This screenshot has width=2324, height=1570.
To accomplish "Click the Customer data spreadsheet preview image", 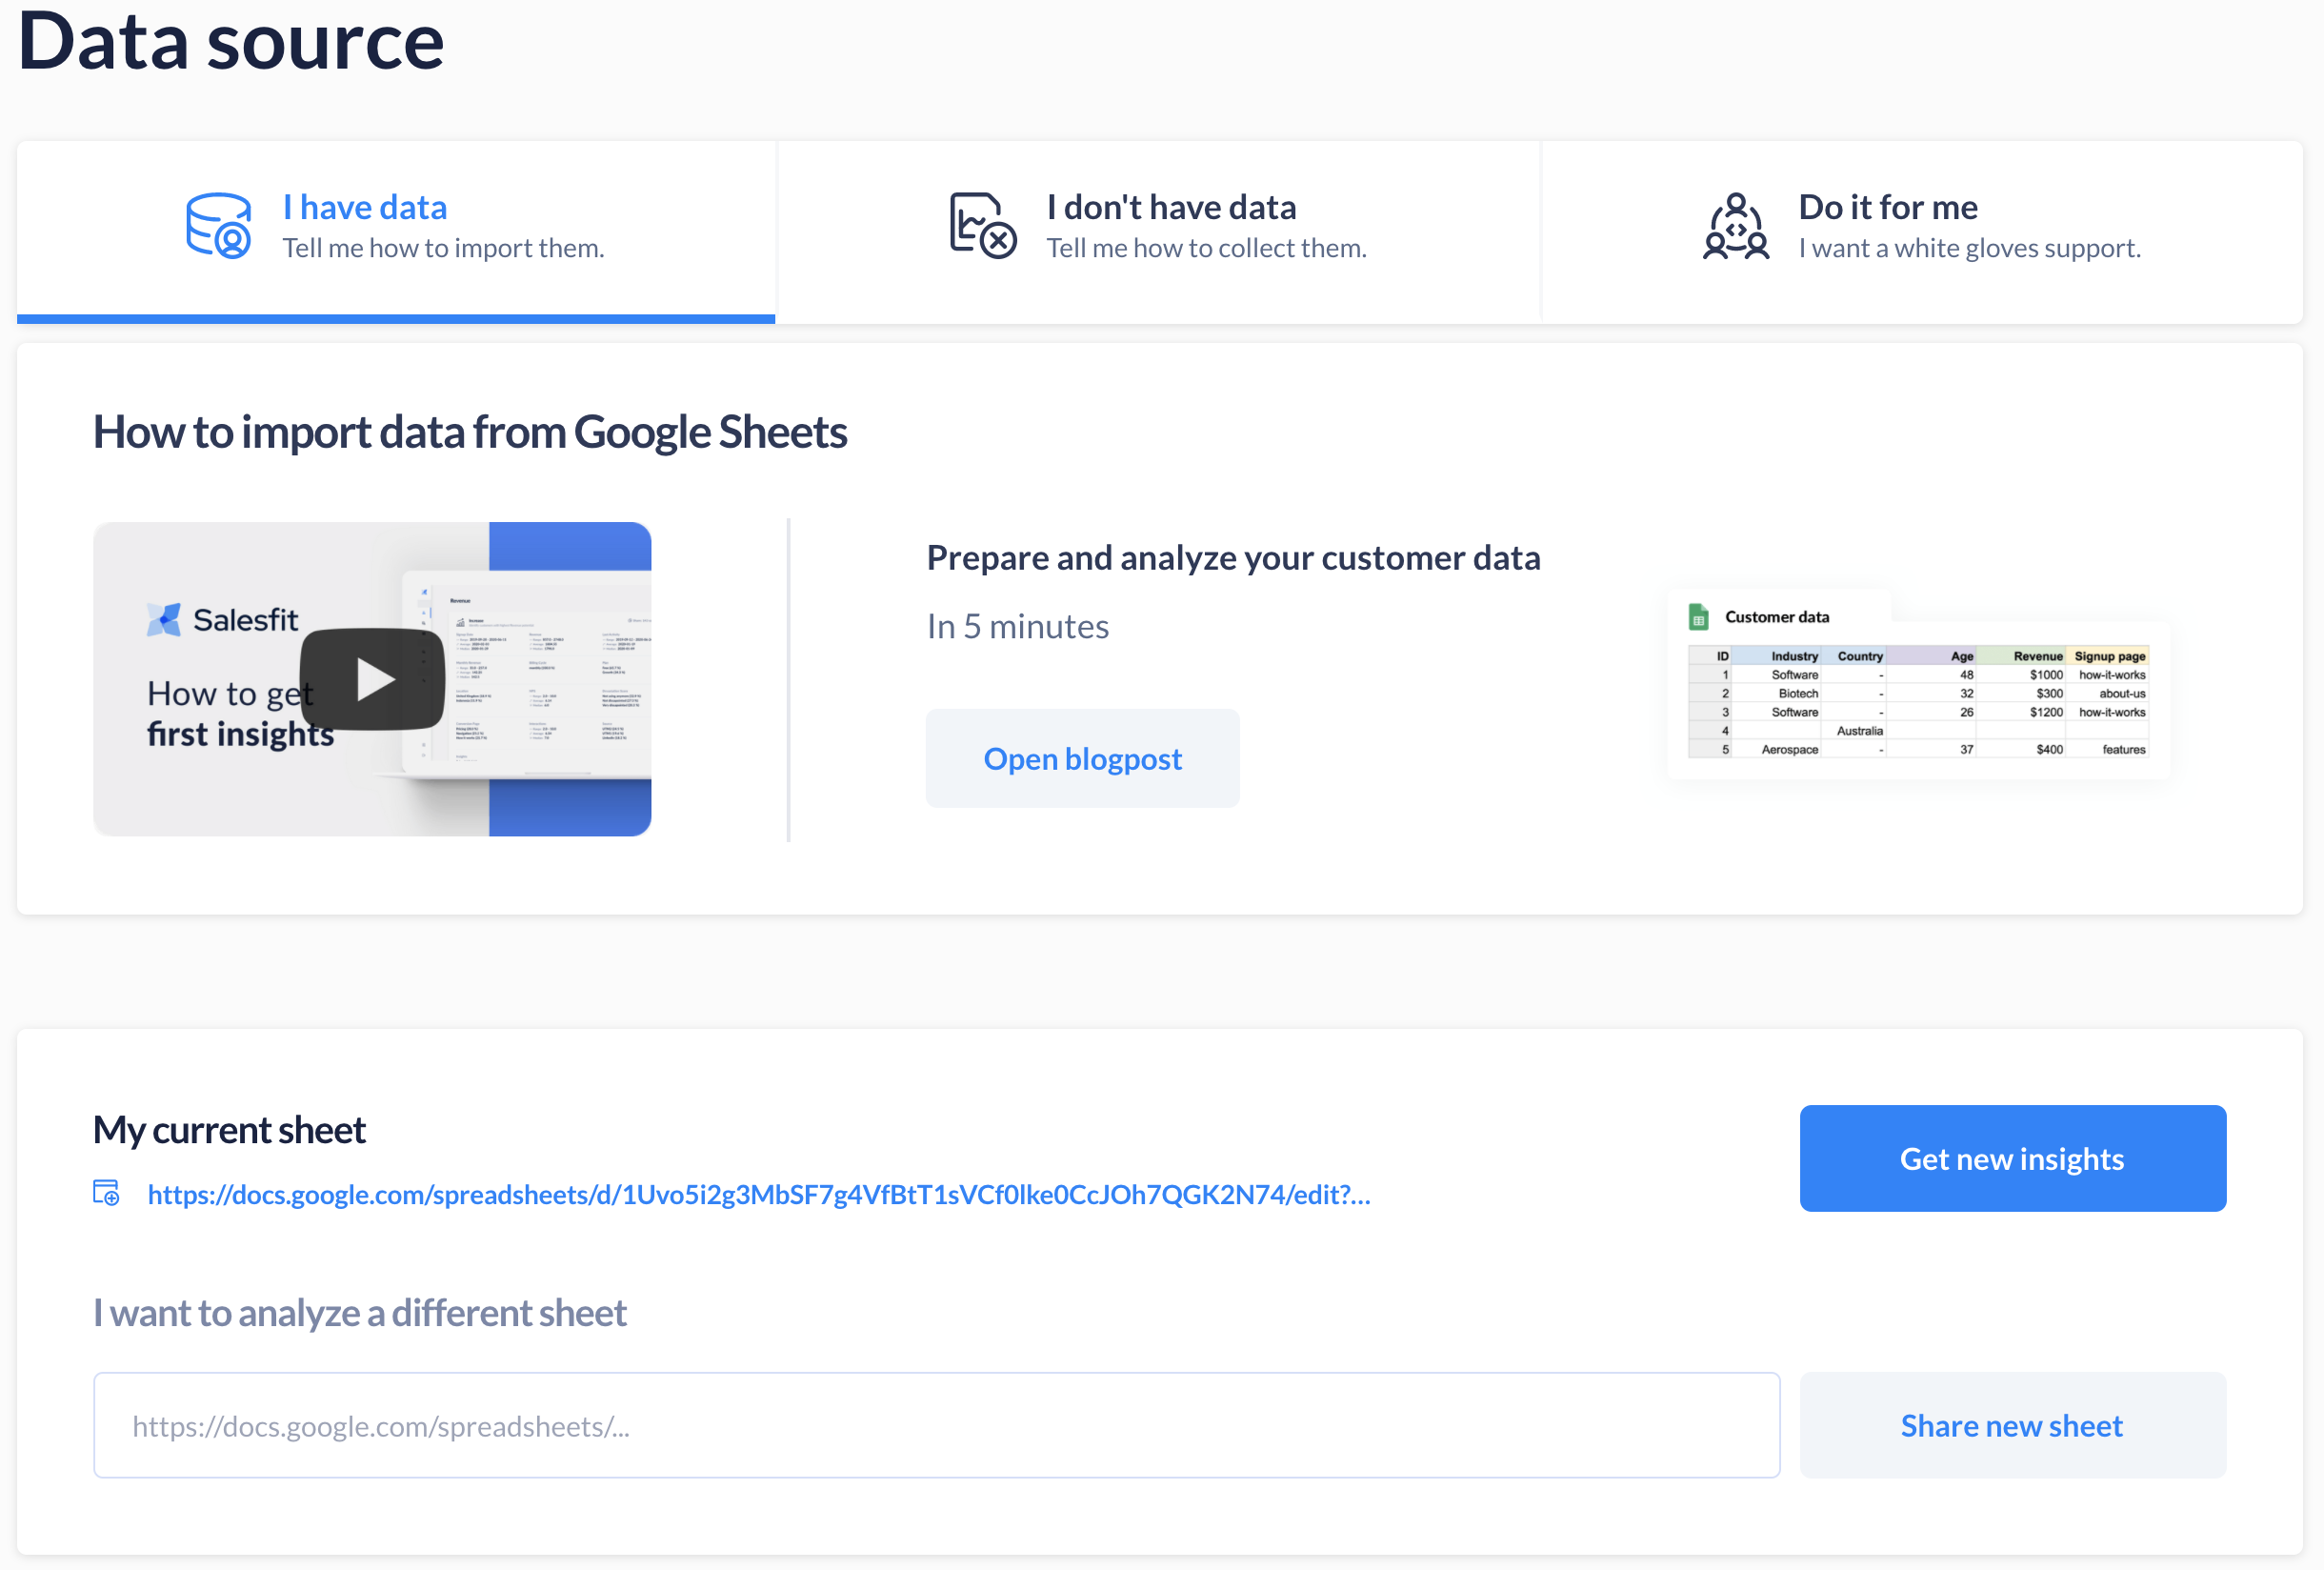I will pyautogui.click(x=1917, y=700).
